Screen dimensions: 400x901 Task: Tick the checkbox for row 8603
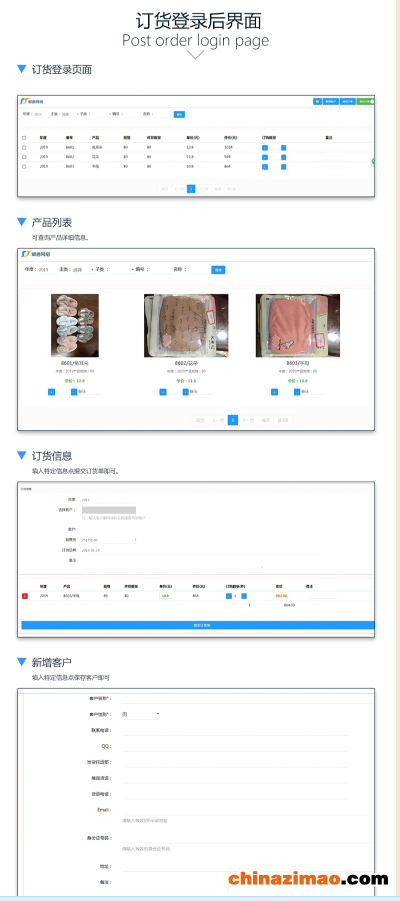(24, 167)
